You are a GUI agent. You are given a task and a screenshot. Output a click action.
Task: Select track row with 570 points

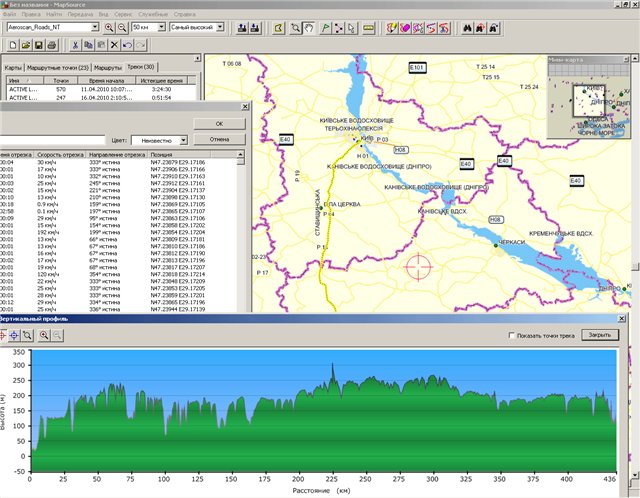100,89
